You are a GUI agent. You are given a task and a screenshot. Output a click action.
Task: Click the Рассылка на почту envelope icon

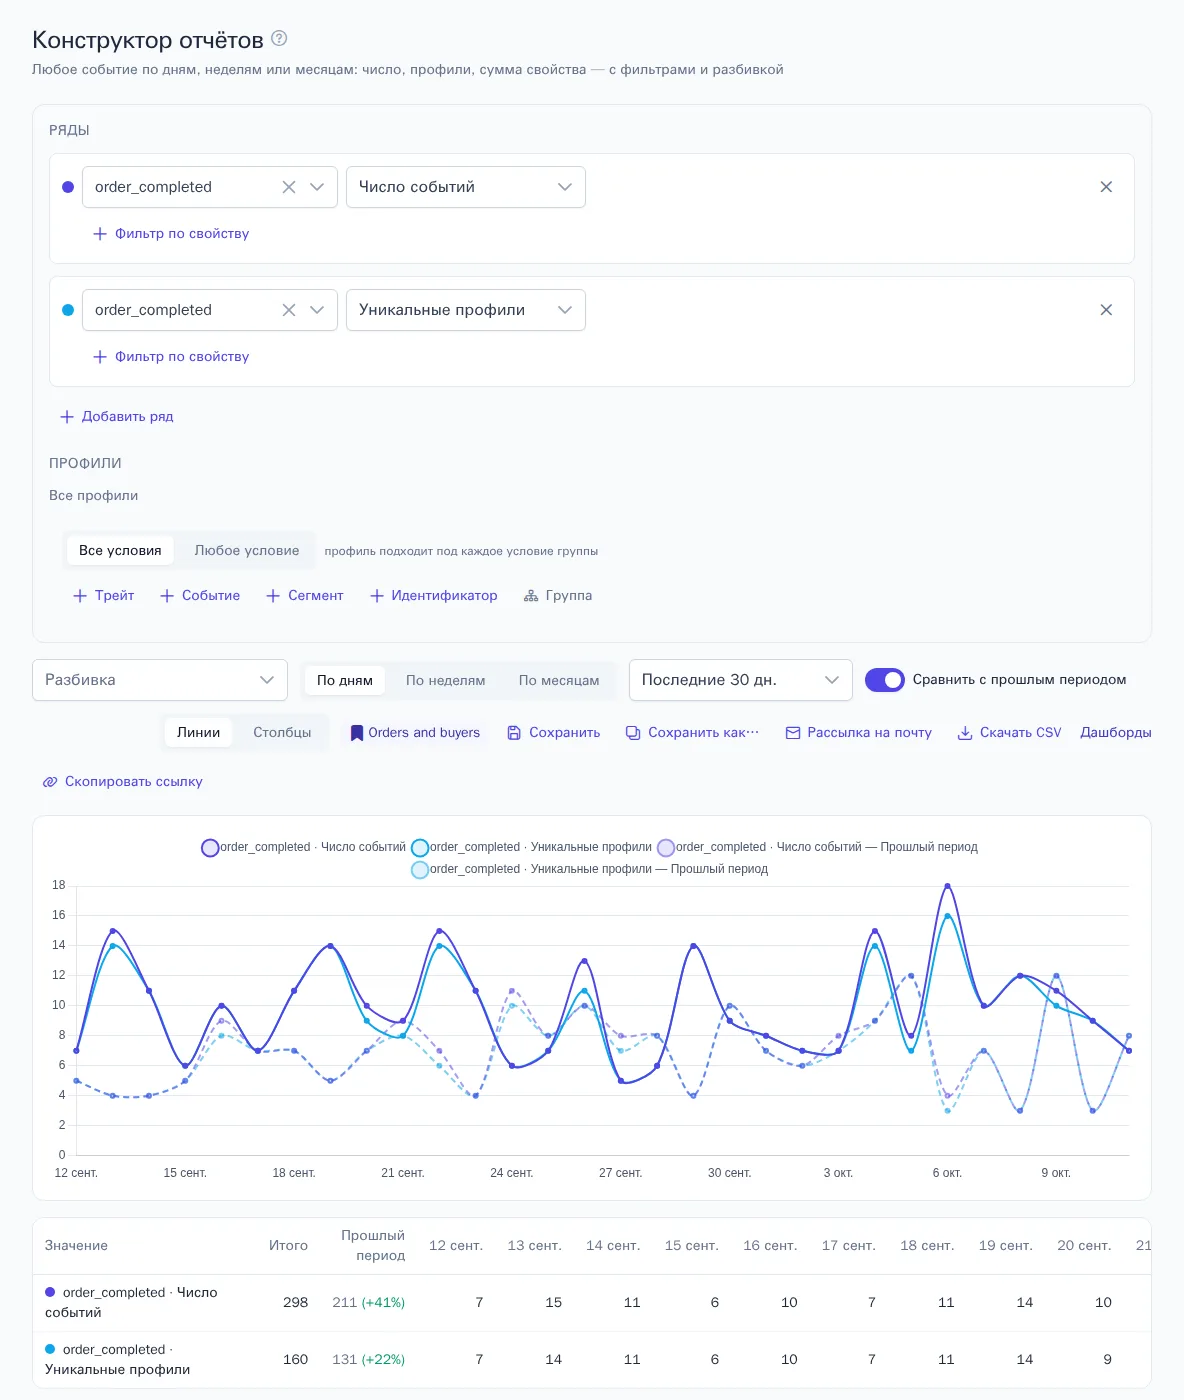(x=793, y=733)
